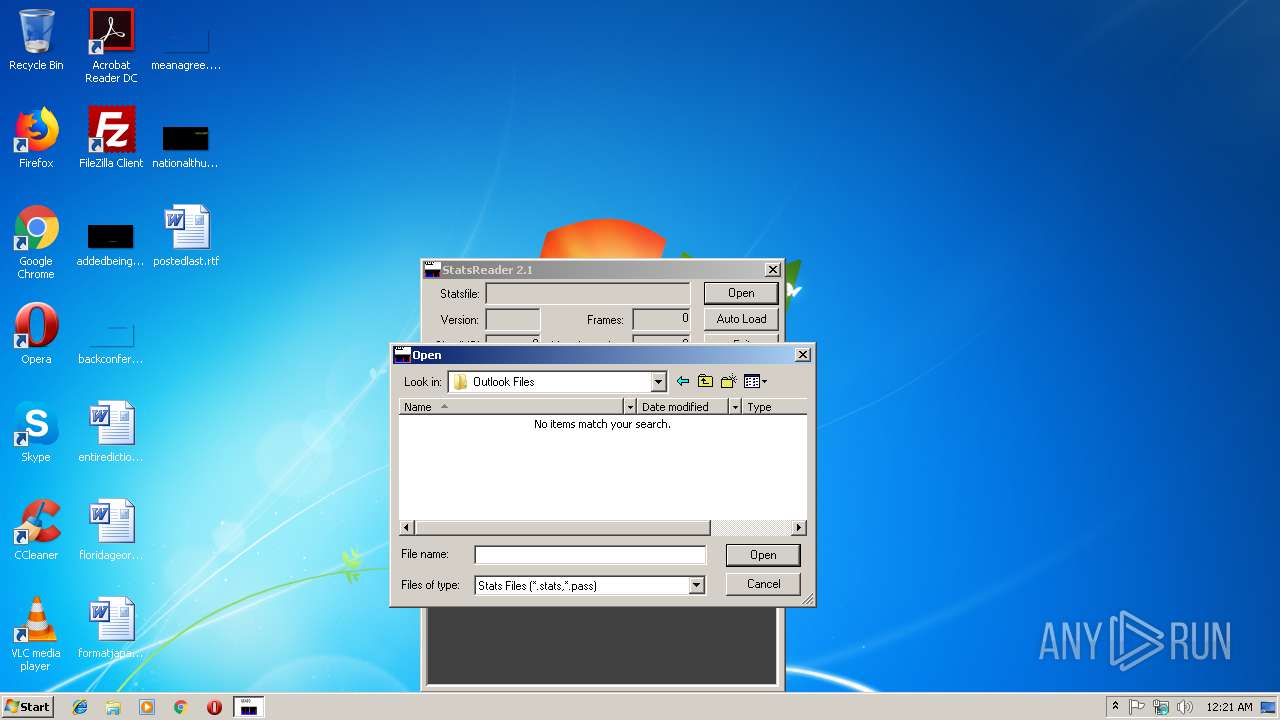Select Firefox desktop shortcut
Screen dimensions: 1280x720
pyautogui.click(x=36, y=138)
